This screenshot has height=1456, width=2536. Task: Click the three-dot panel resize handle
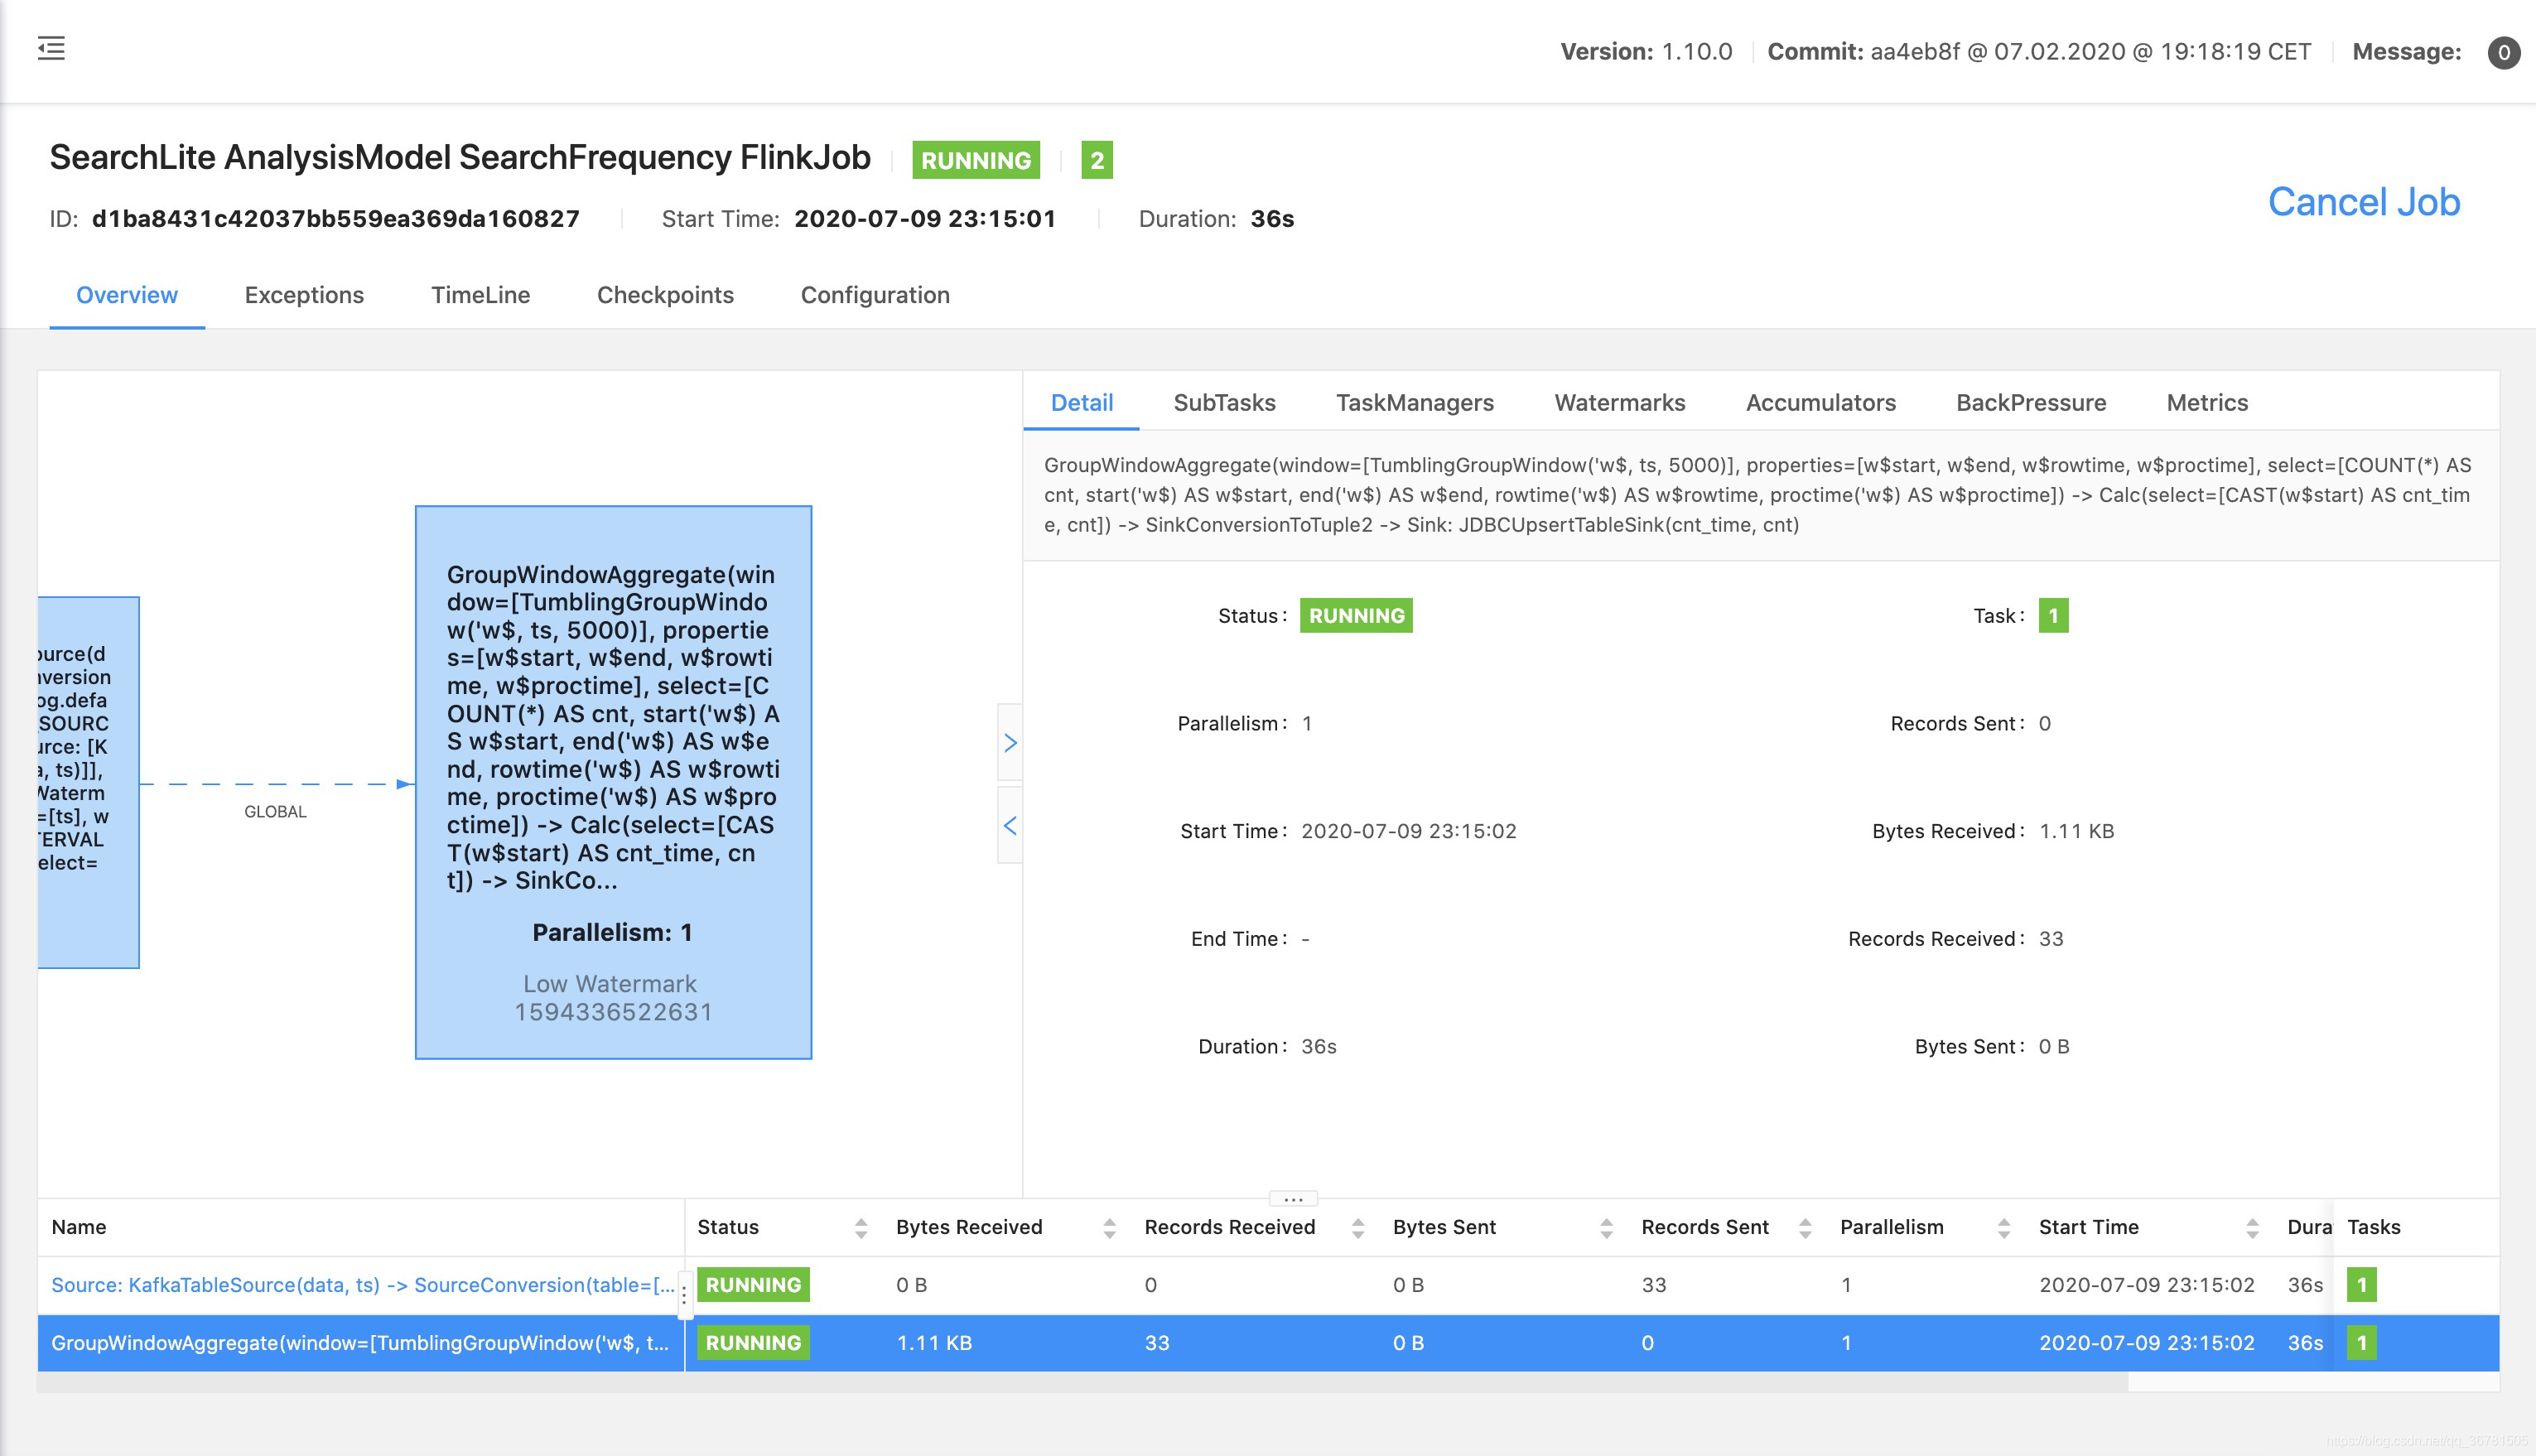click(x=1292, y=1198)
